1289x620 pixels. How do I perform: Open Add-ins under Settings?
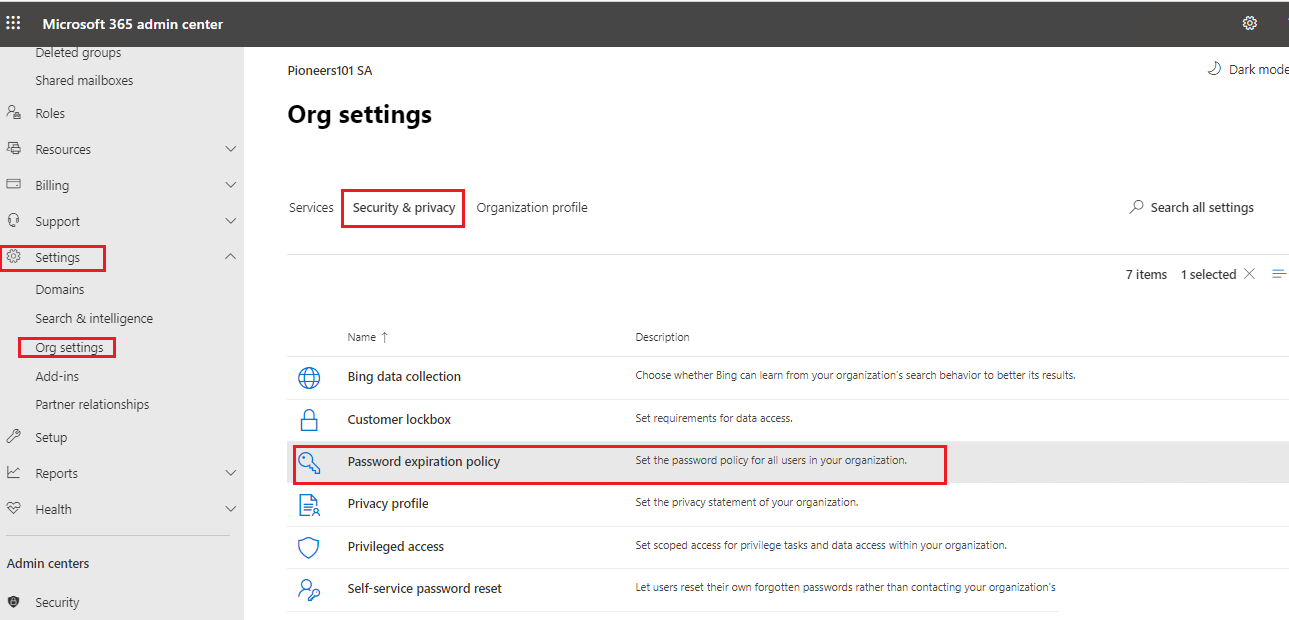[x=57, y=376]
